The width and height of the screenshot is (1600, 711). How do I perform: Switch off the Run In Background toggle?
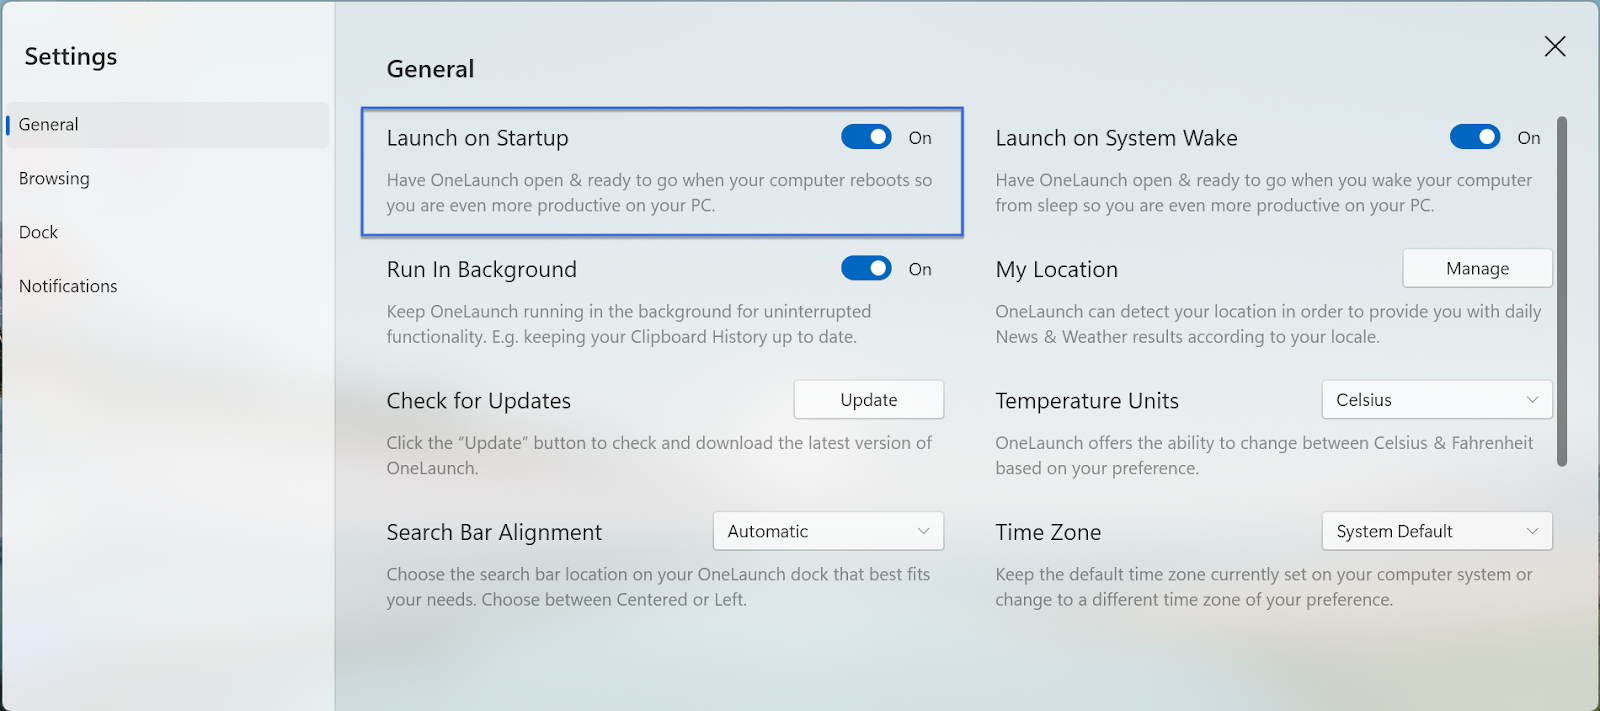click(x=866, y=268)
